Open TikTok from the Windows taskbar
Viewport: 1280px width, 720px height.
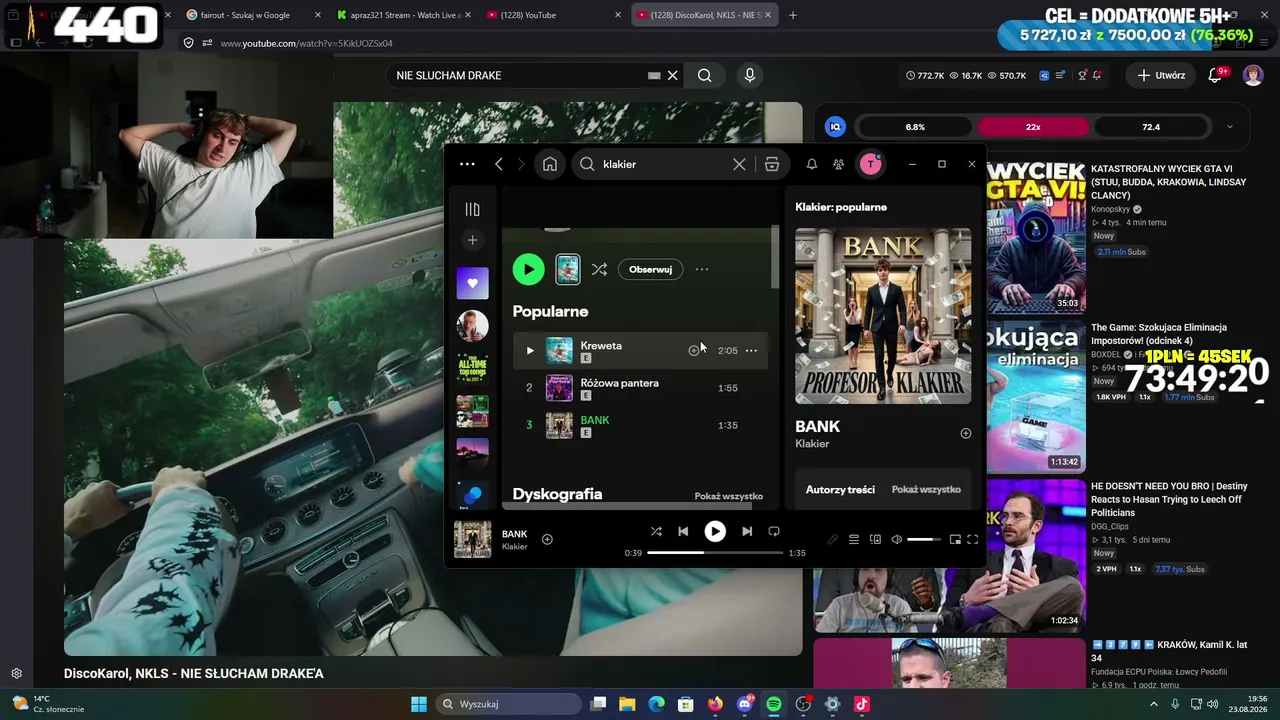(862, 704)
